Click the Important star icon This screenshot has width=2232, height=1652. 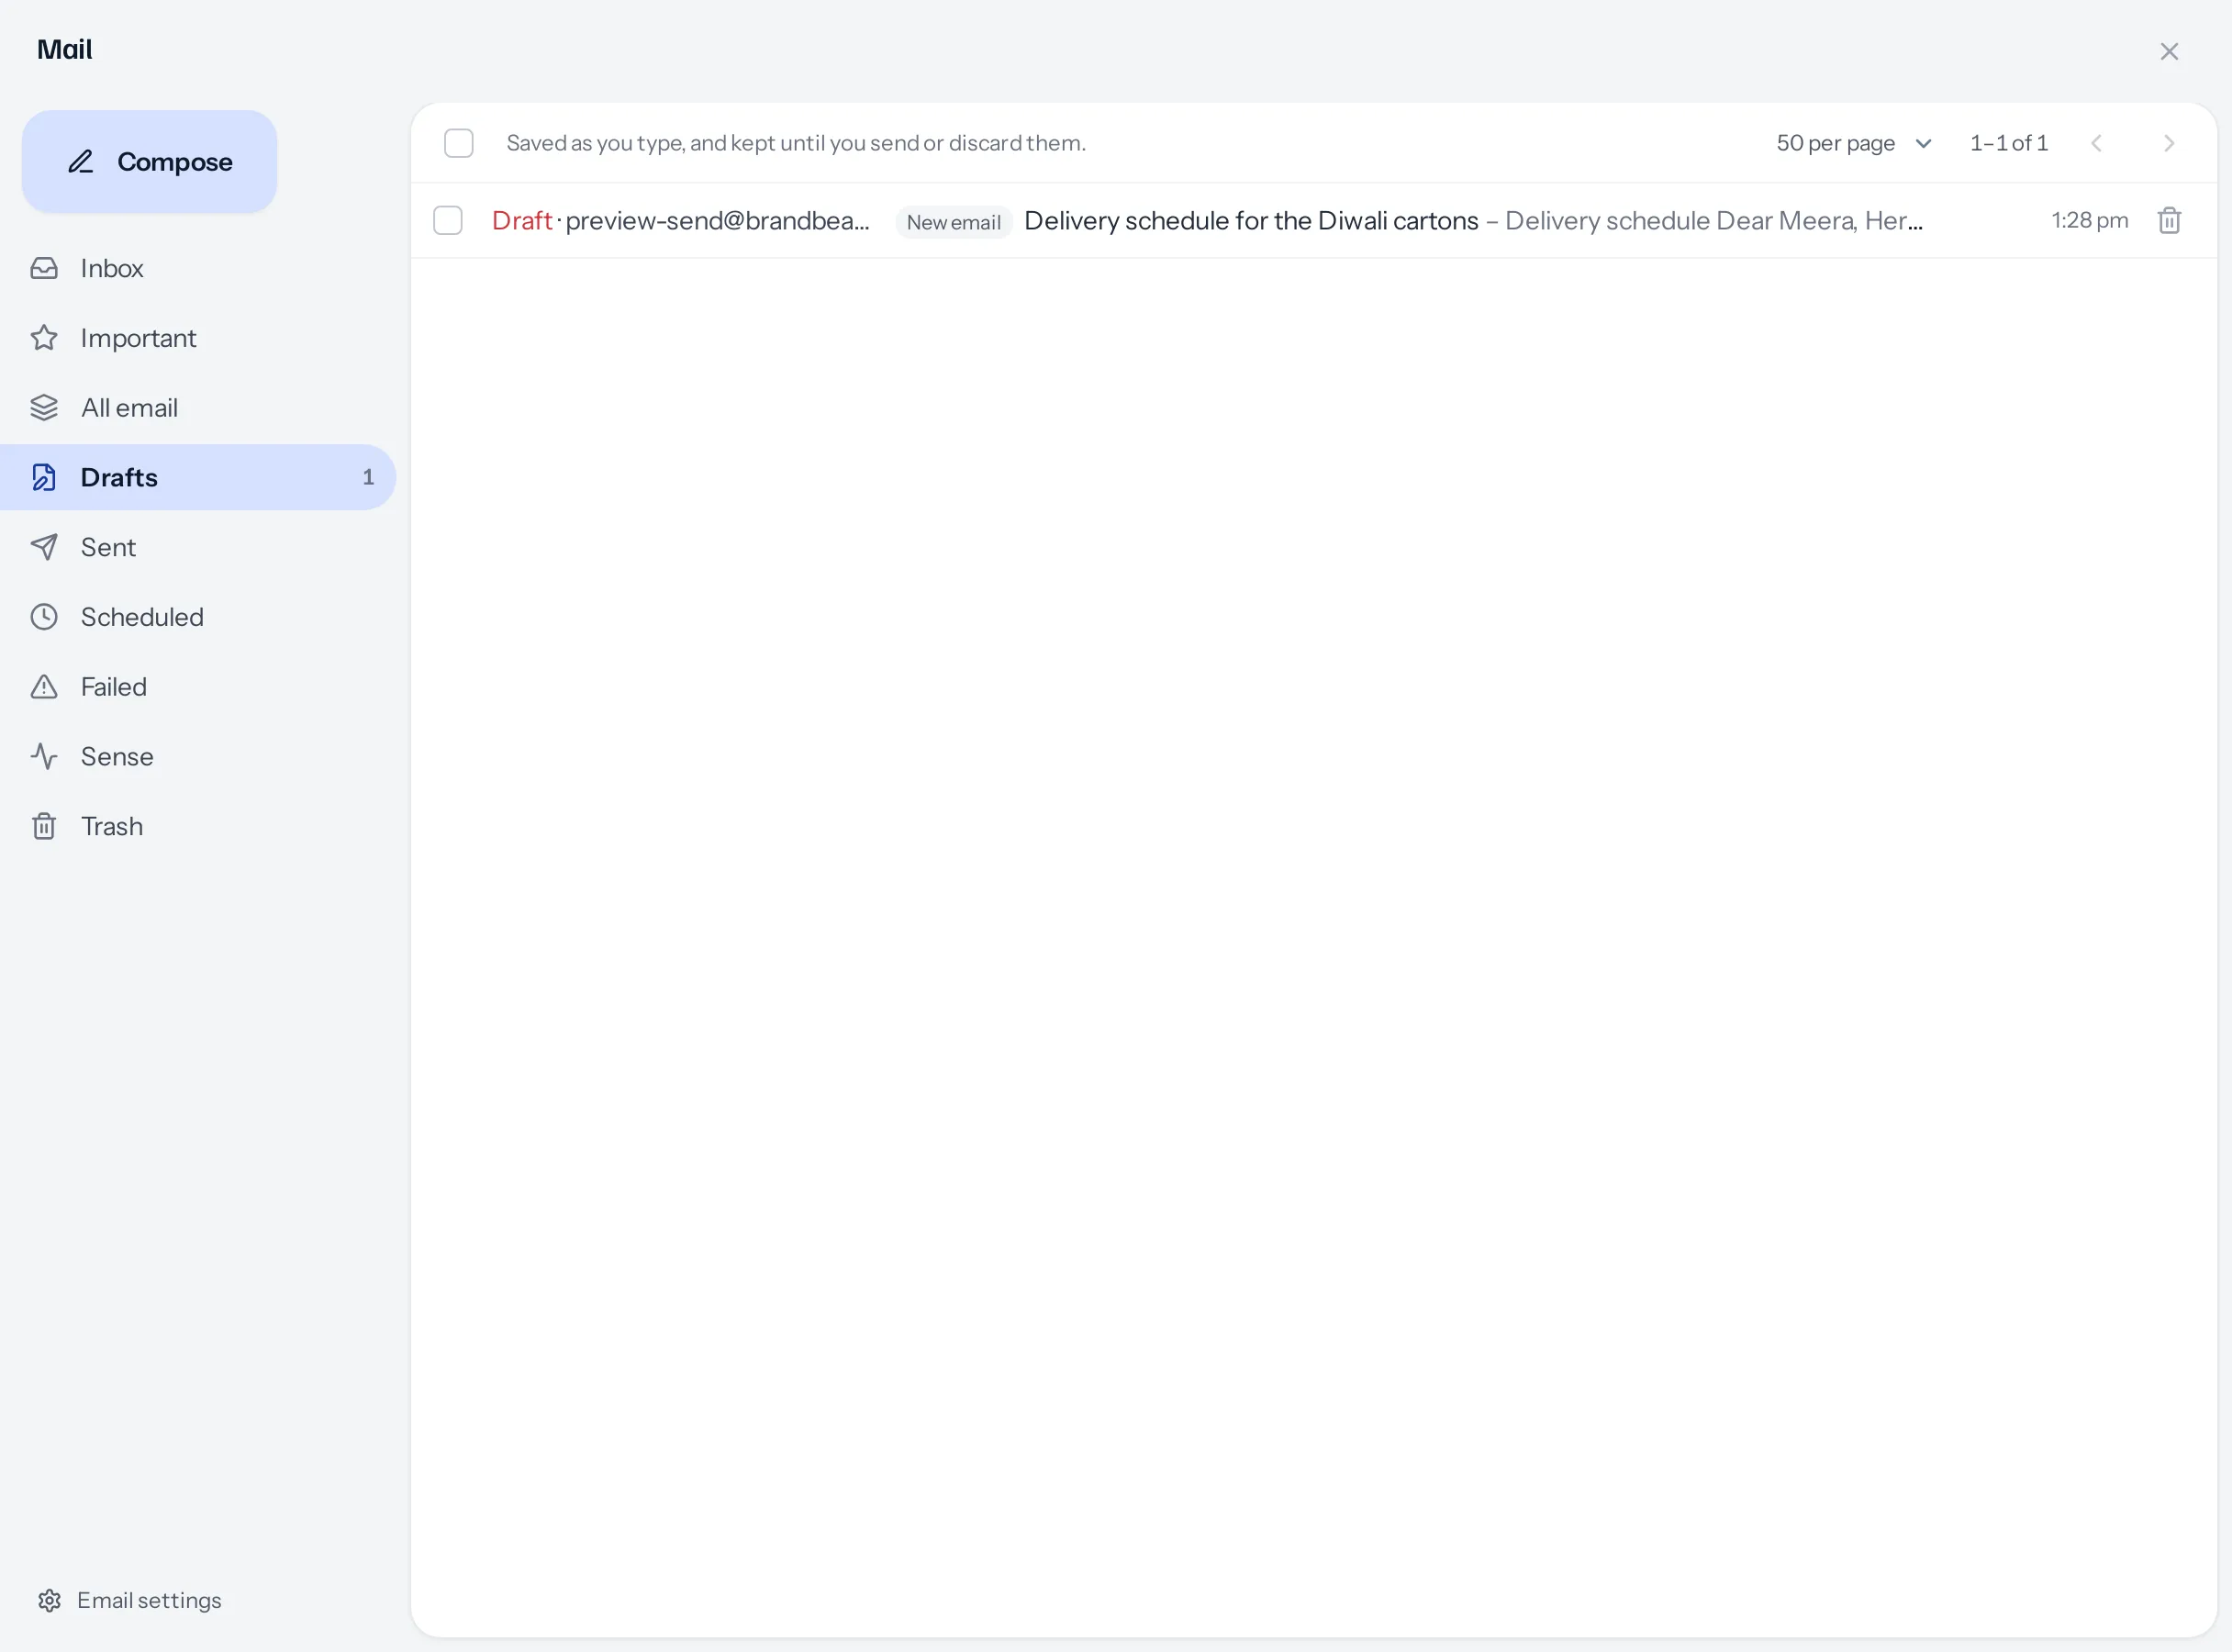[44, 338]
